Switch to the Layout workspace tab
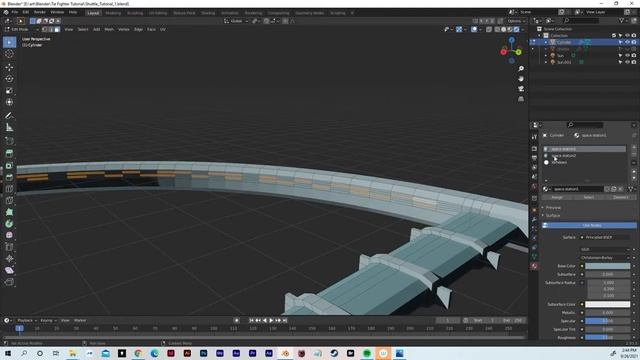The height and width of the screenshot is (360, 640). click(93, 13)
